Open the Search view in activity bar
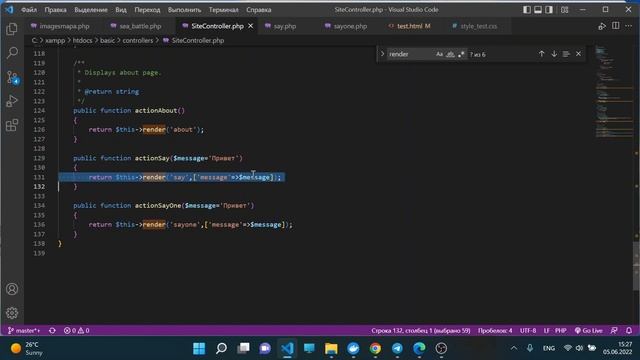This screenshot has height=360, width=640. 12,53
